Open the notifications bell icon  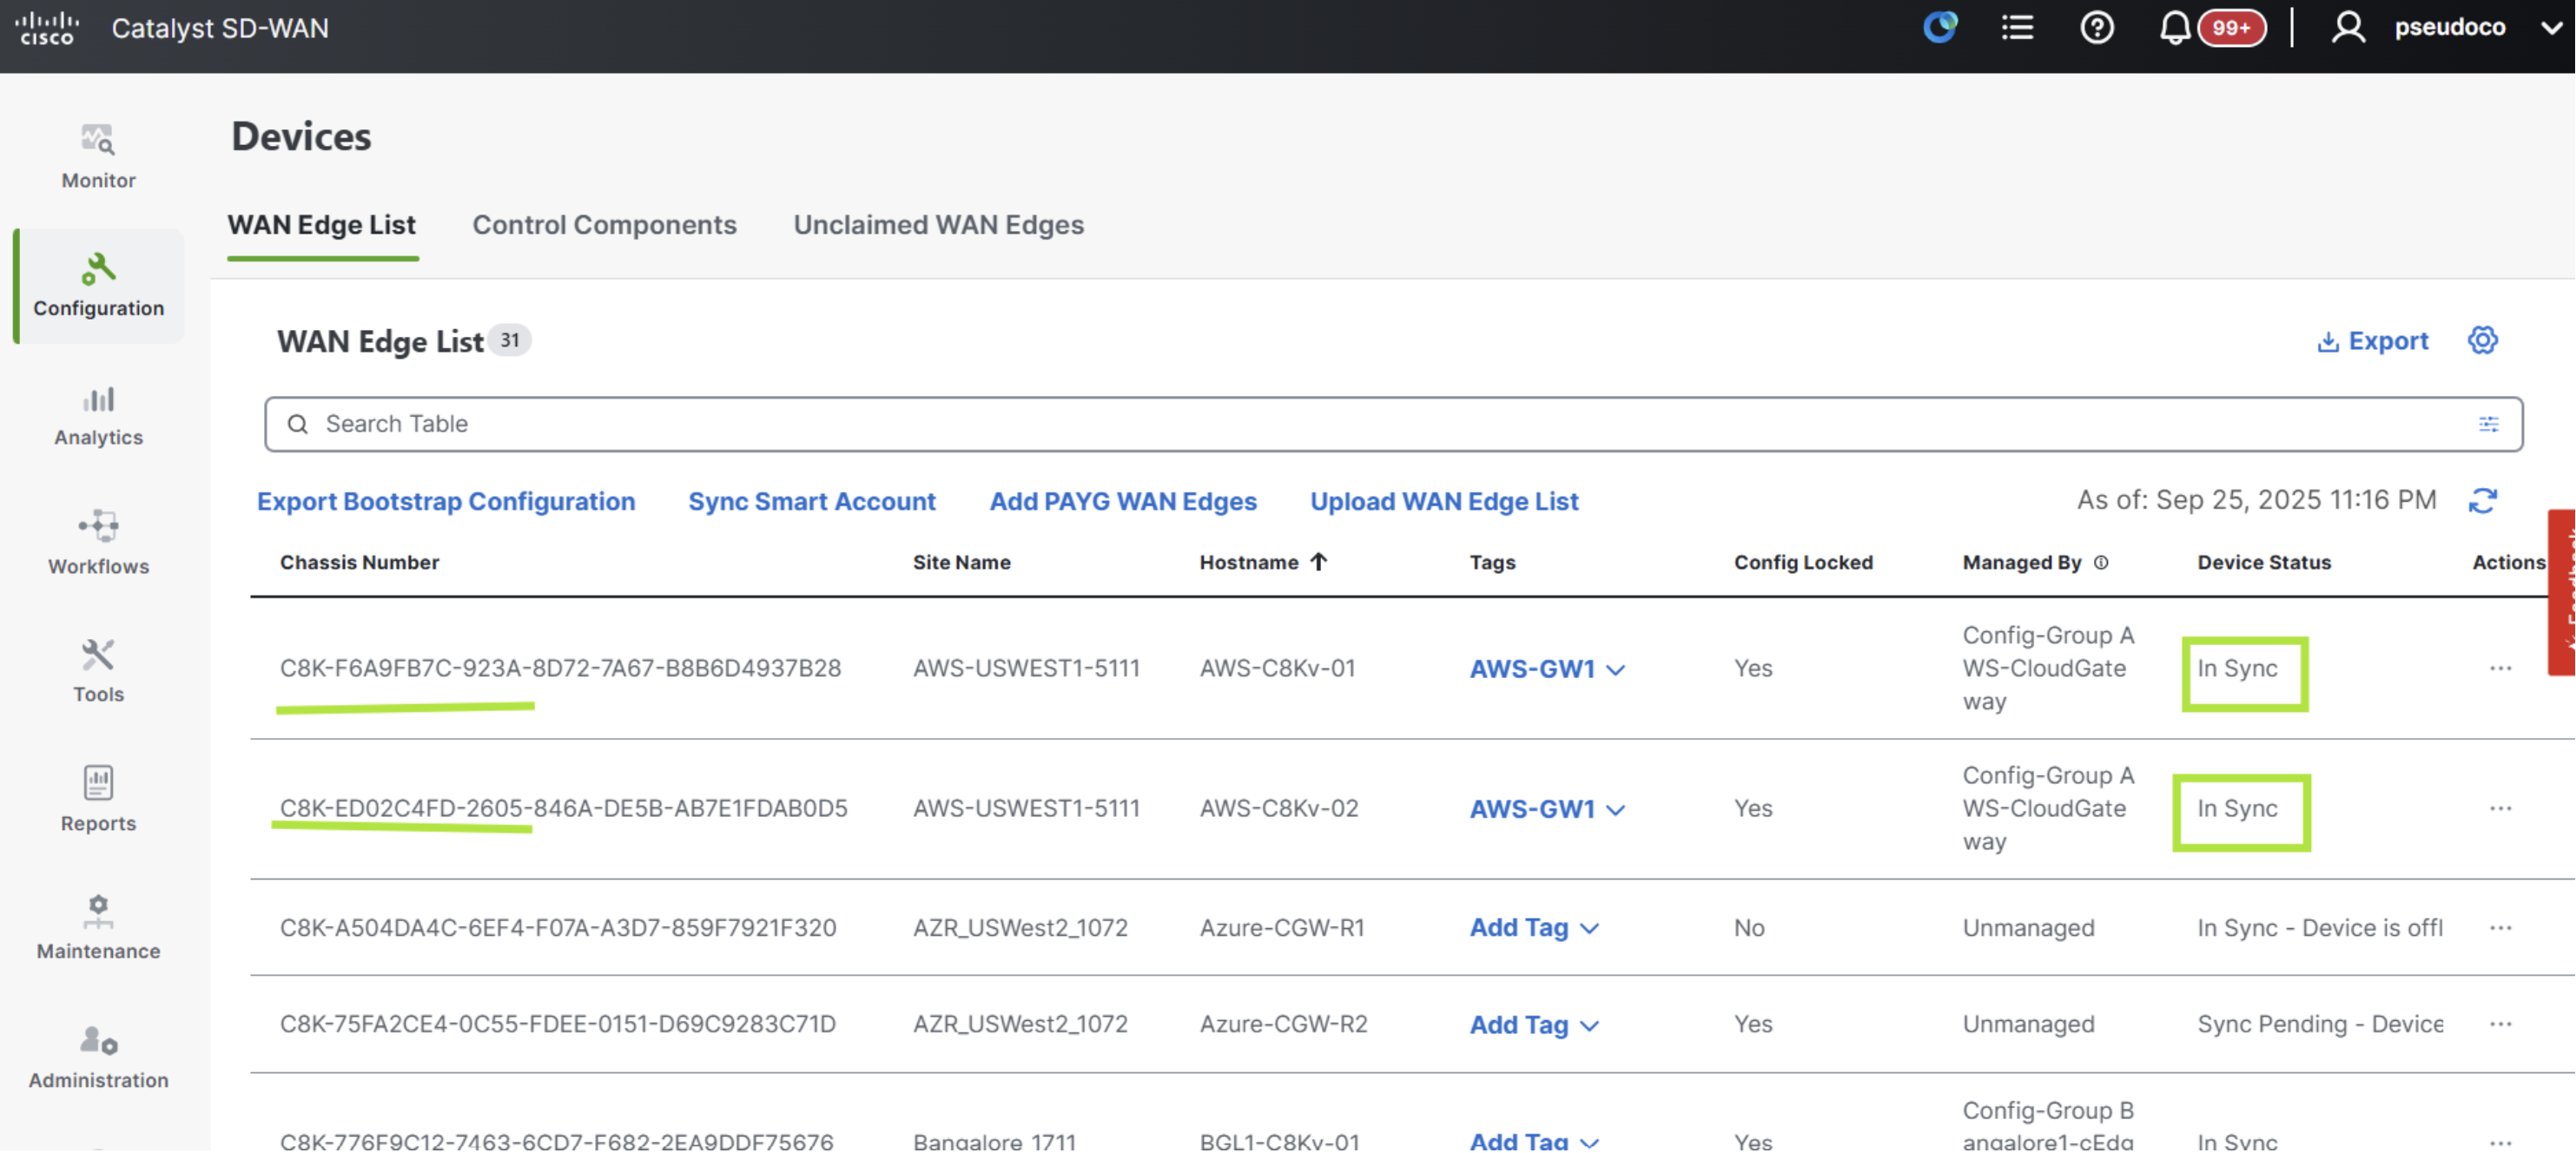pos(2174,27)
